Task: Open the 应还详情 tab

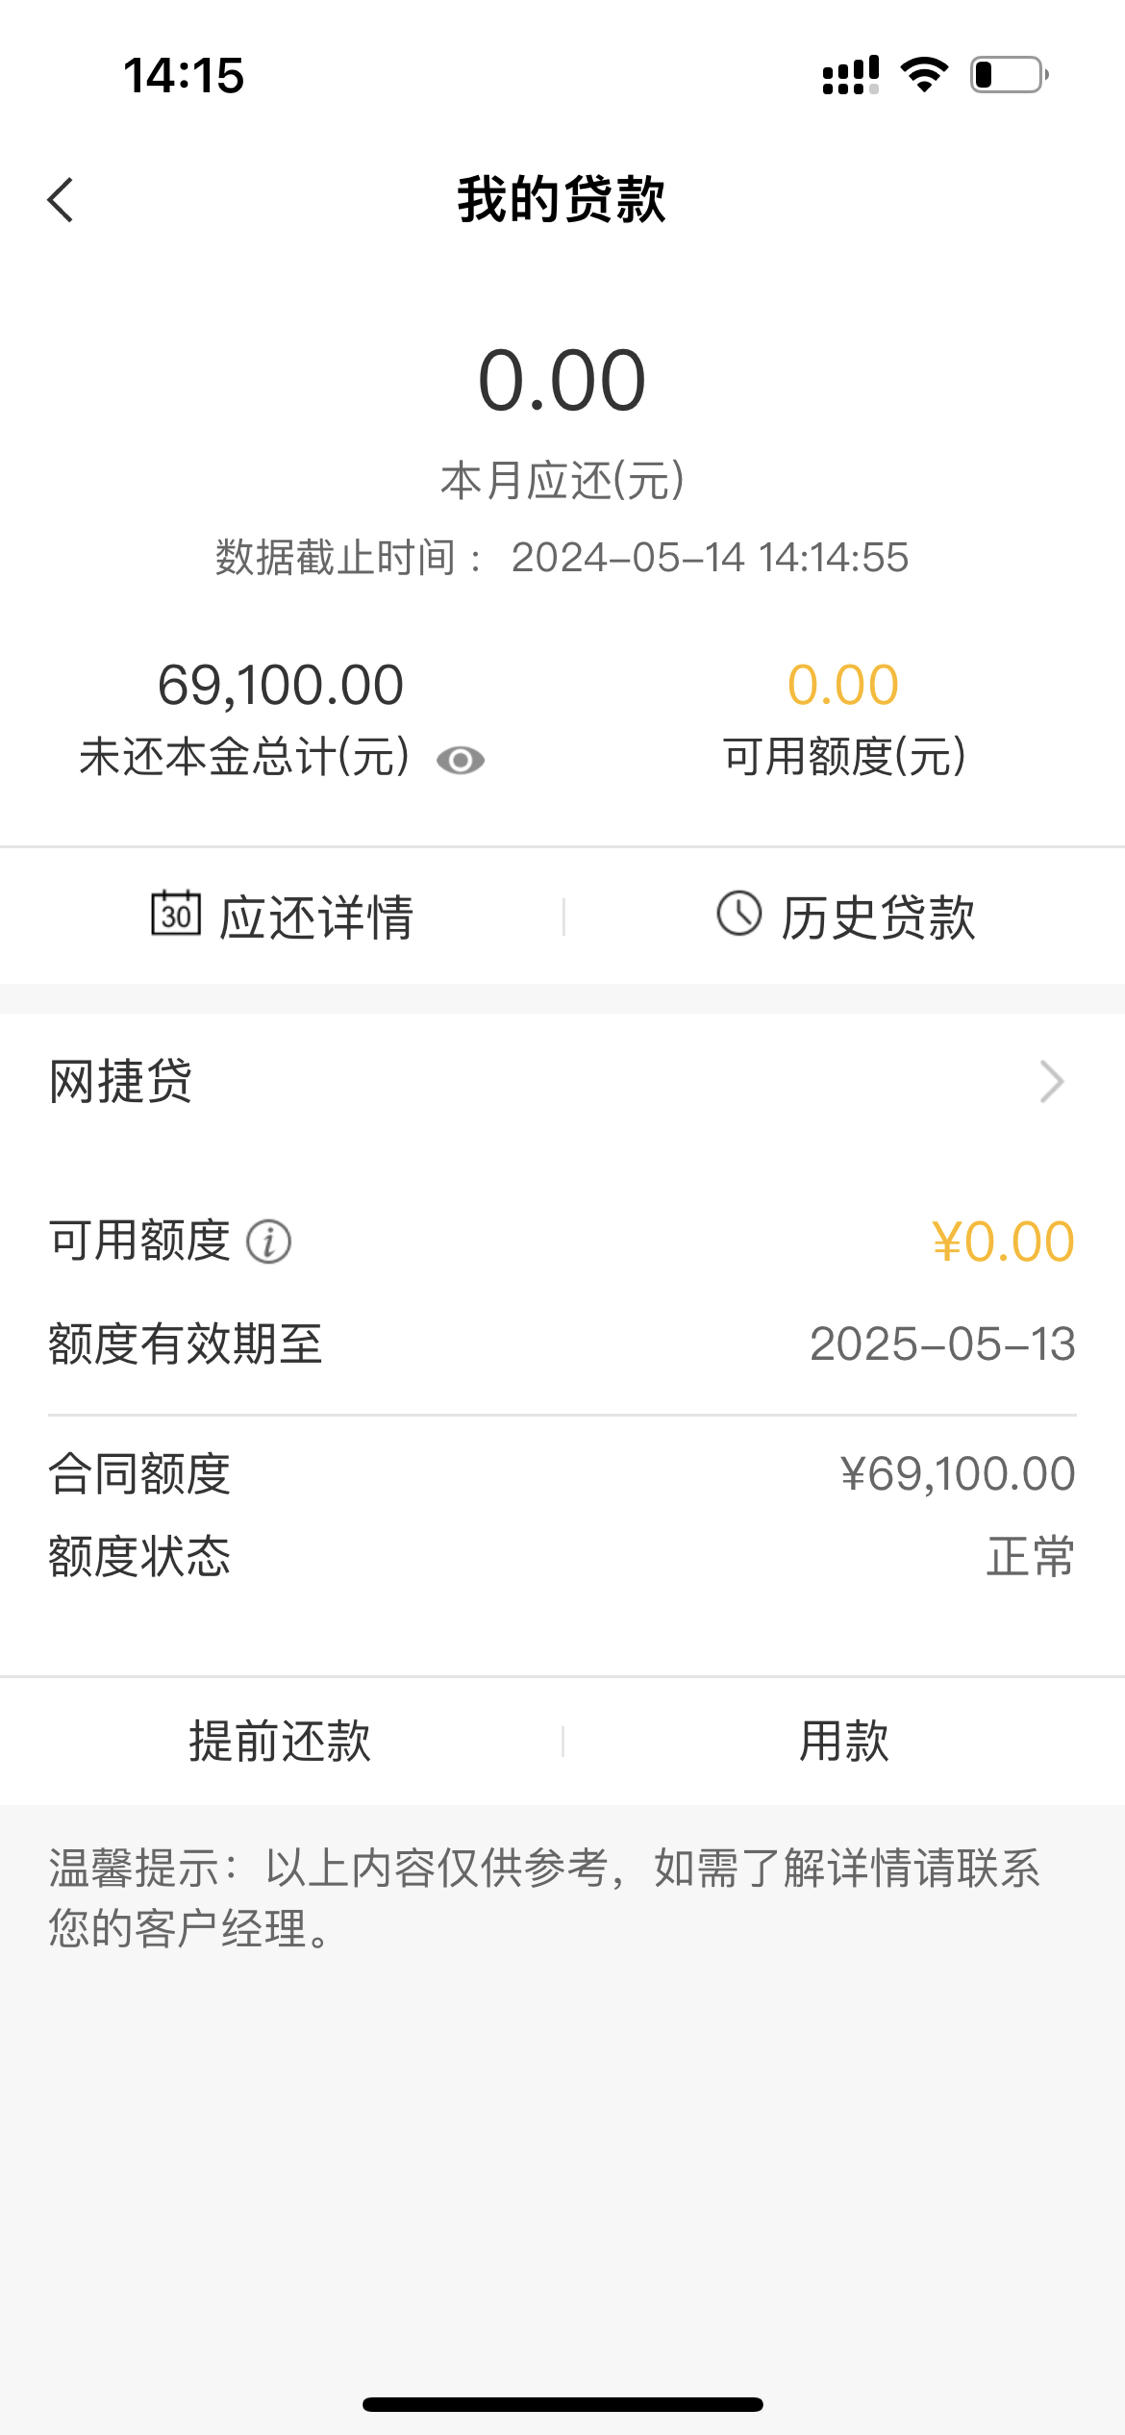Action: tap(282, 916)
